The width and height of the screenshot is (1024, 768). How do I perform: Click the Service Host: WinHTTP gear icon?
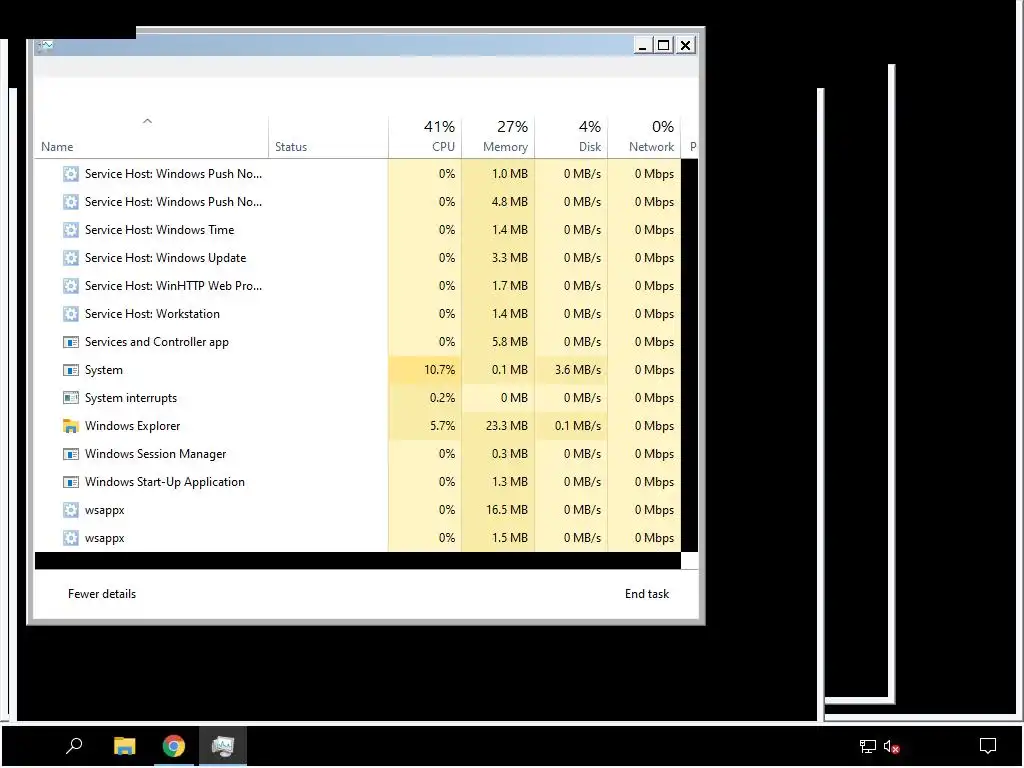71,286
